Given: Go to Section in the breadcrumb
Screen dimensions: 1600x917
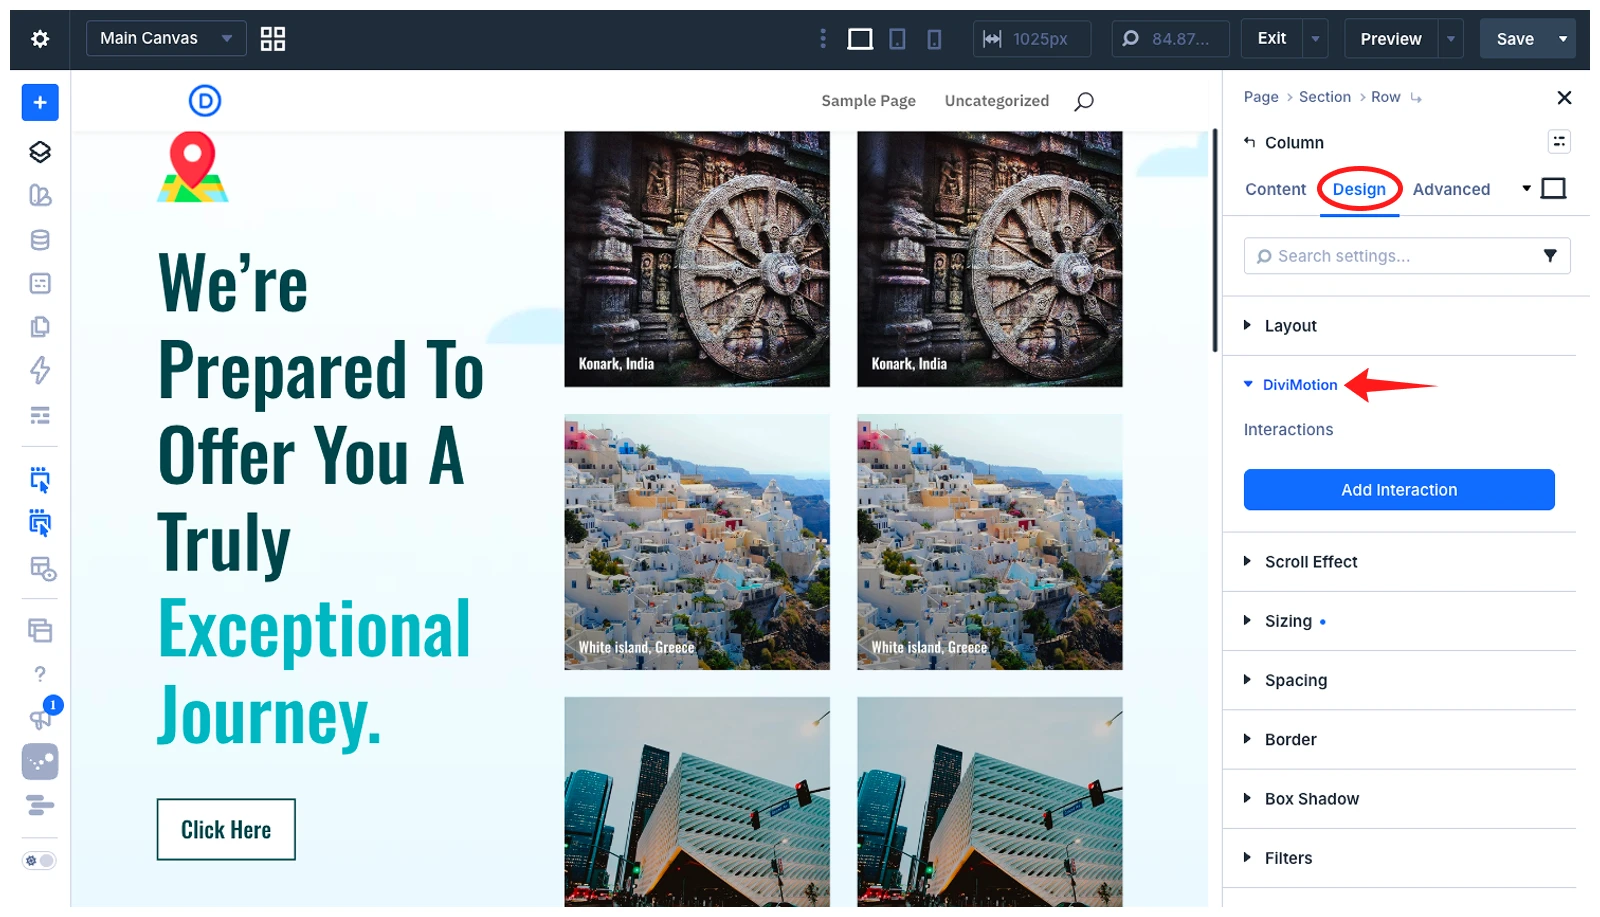Looking at the screenshot, I should coord(1325,97).
